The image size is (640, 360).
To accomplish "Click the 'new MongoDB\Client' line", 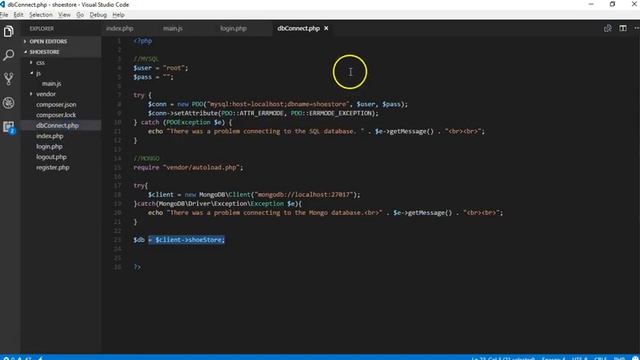I will (x=254, y=195).
